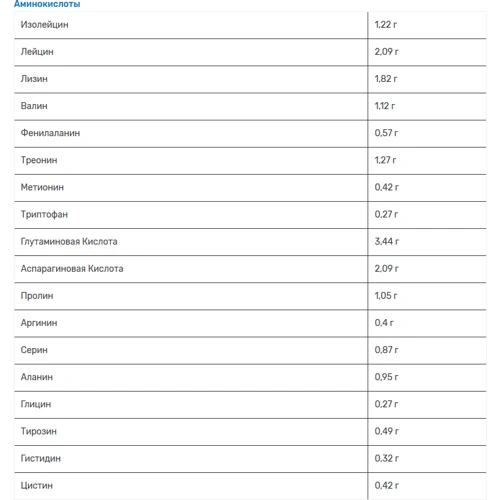Select the Глицин label
The width and height of the screenshot is (500, 500).
coord(36,404)
